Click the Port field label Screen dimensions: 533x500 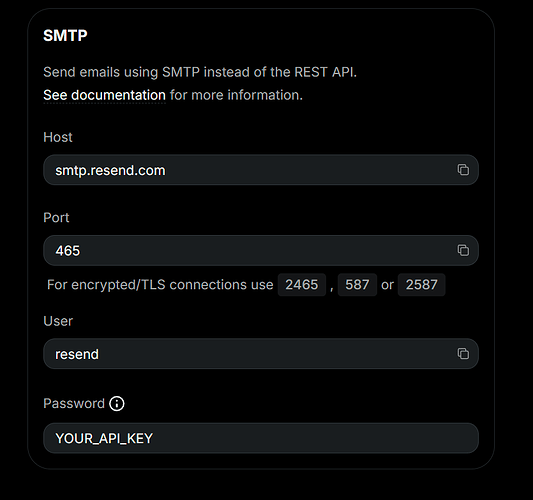(56, 218)
